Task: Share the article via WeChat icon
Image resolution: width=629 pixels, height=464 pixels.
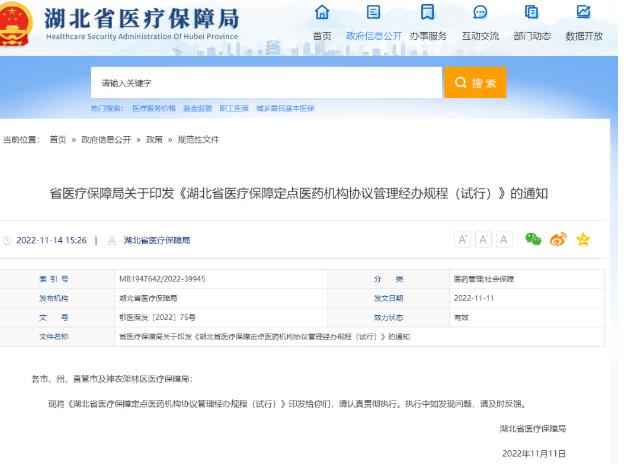Action: 533,239
